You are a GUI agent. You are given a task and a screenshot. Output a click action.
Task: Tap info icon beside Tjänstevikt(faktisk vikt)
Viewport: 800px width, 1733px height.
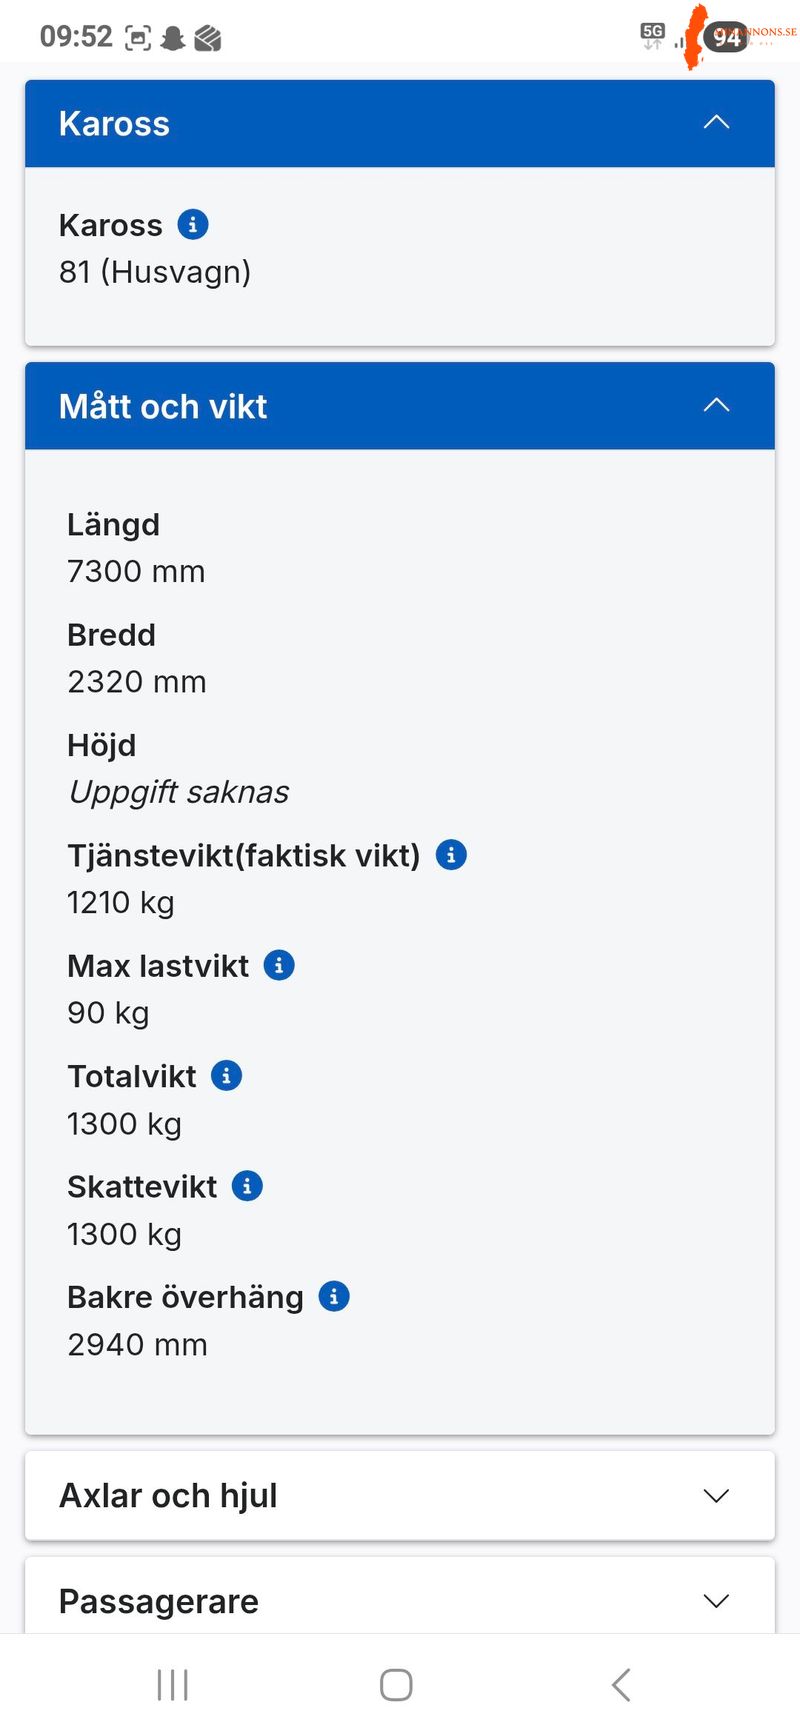(450, 854)
